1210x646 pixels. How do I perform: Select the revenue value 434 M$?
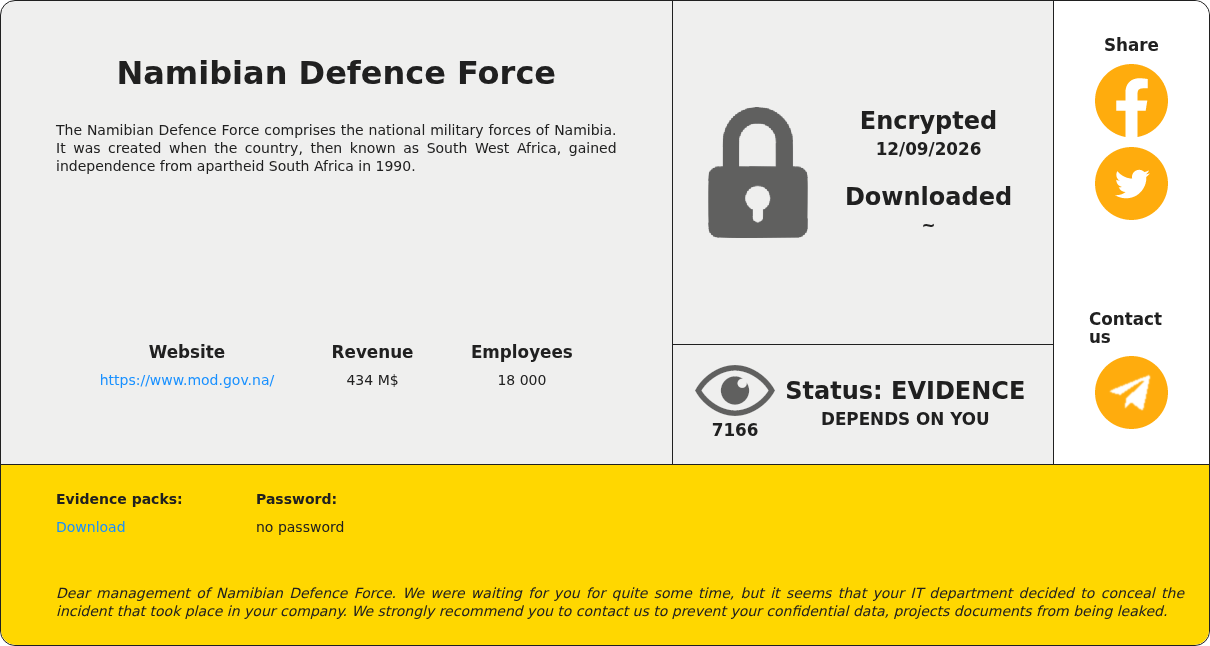coord(372,380)
